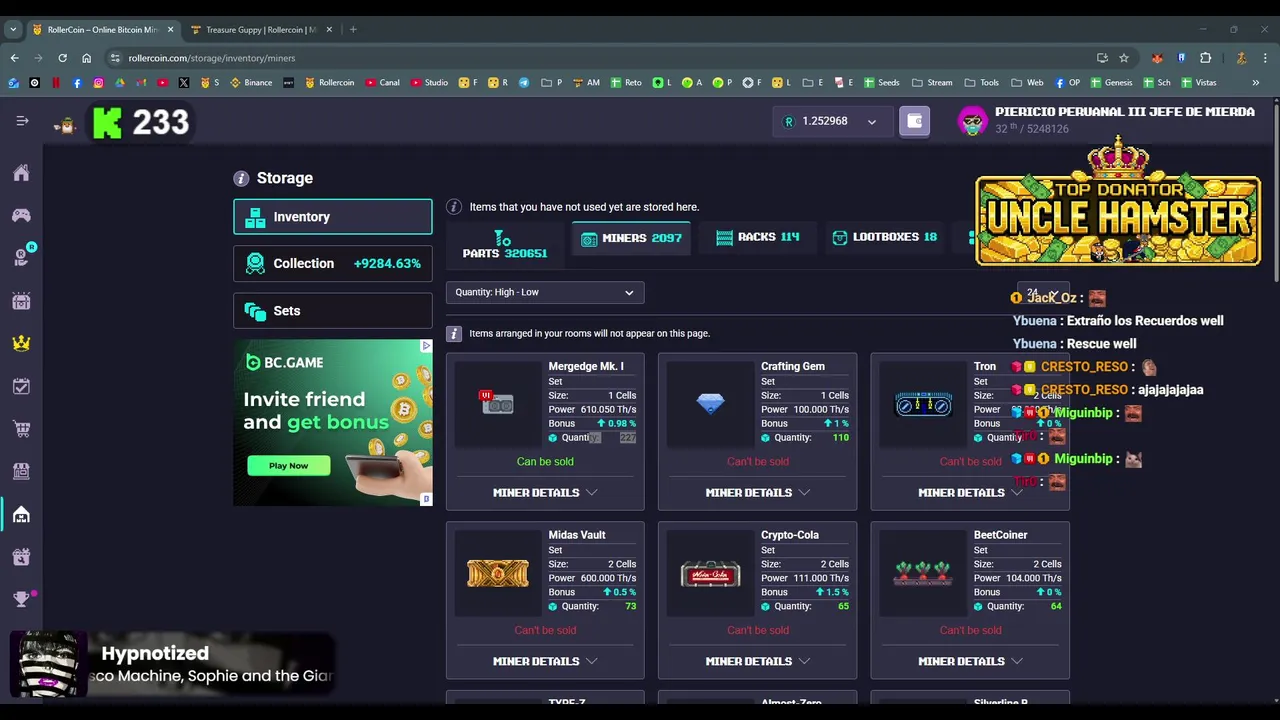Click Play Now in BC.GAME ad
This screenshot has height=720, width=1280.
click(x=288, y=465)
